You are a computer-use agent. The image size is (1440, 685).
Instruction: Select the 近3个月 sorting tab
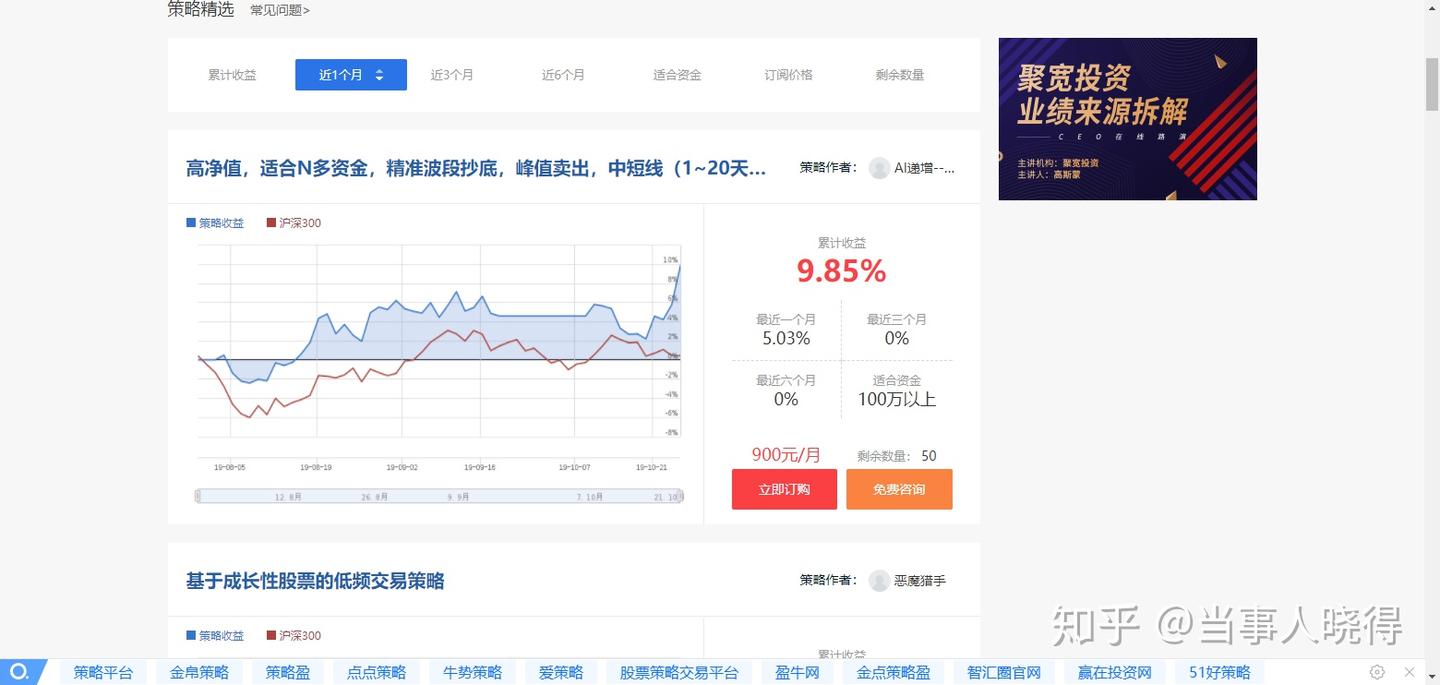(452, 74)
